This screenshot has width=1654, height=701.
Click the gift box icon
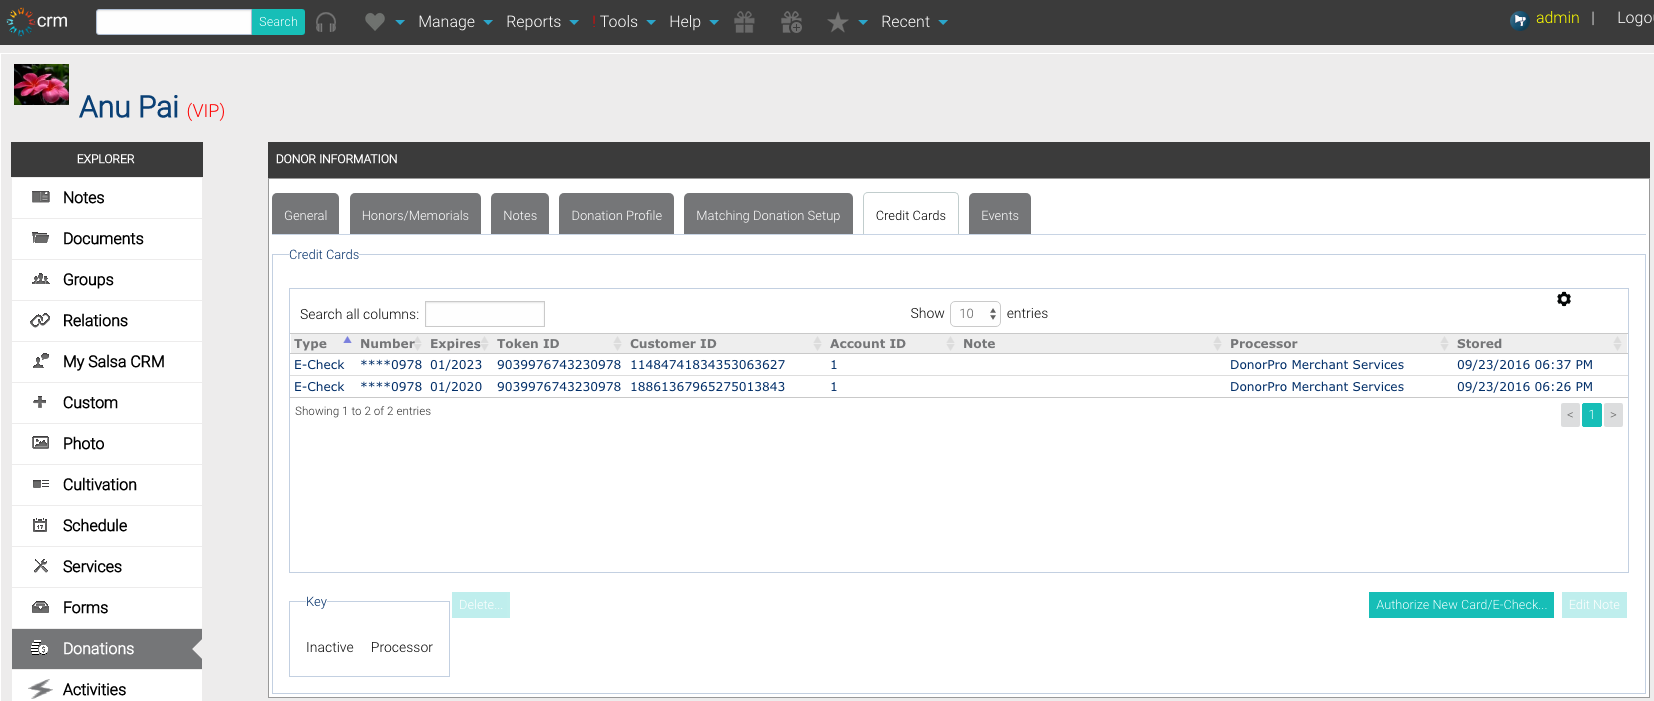point(744,22)
